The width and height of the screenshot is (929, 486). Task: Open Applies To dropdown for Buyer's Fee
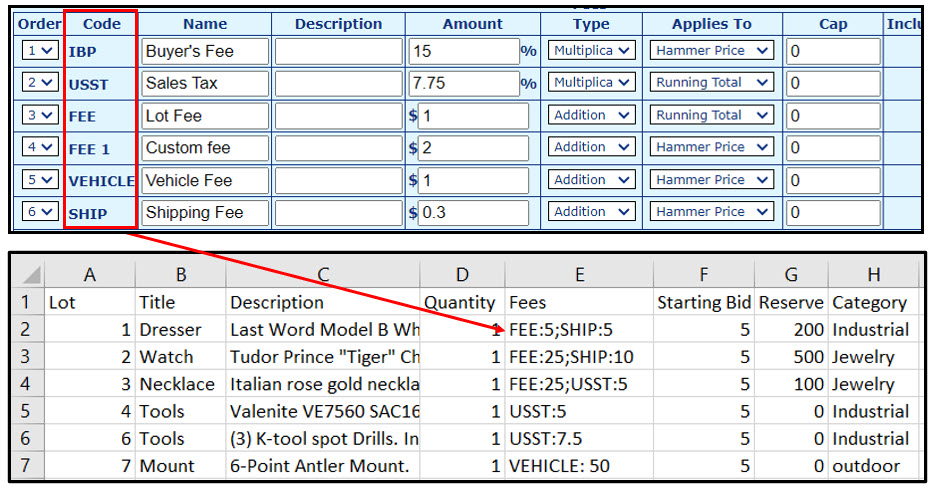[x=712, y=50]
